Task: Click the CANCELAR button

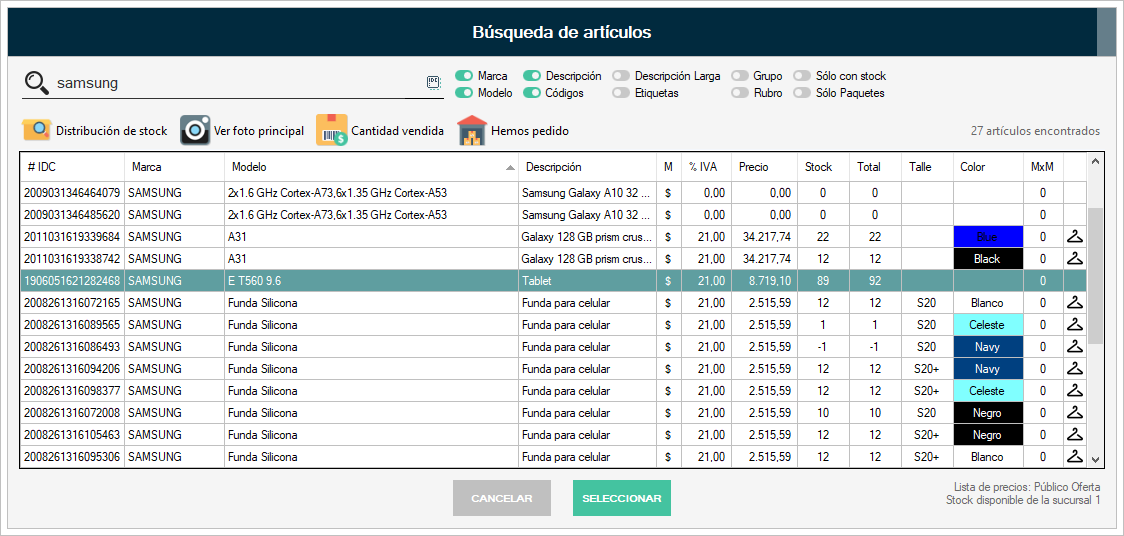Action: 502,498
